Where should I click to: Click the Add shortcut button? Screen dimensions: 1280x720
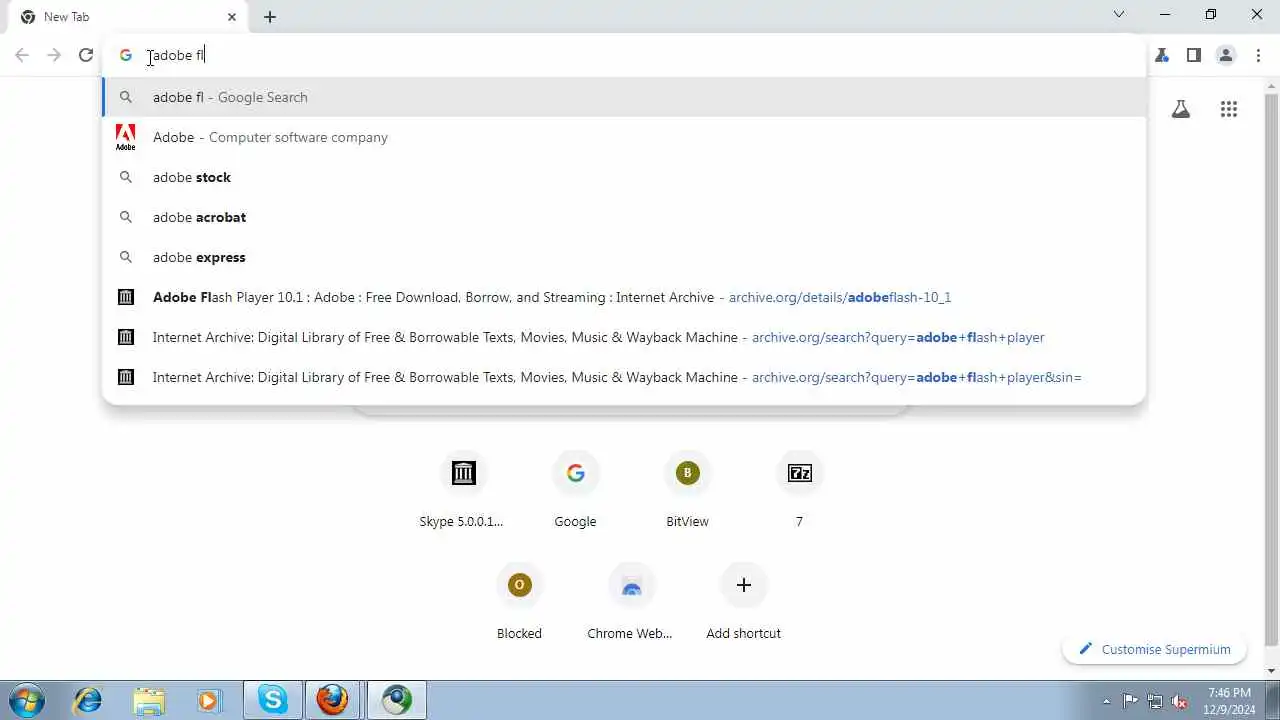[x=743, y=601]
